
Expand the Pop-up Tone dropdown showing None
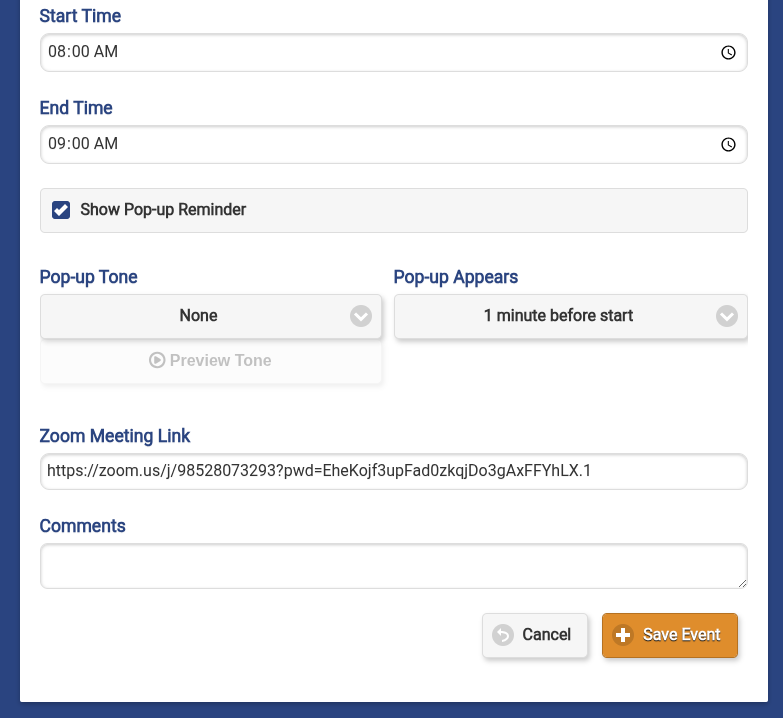tap(199, 316)
